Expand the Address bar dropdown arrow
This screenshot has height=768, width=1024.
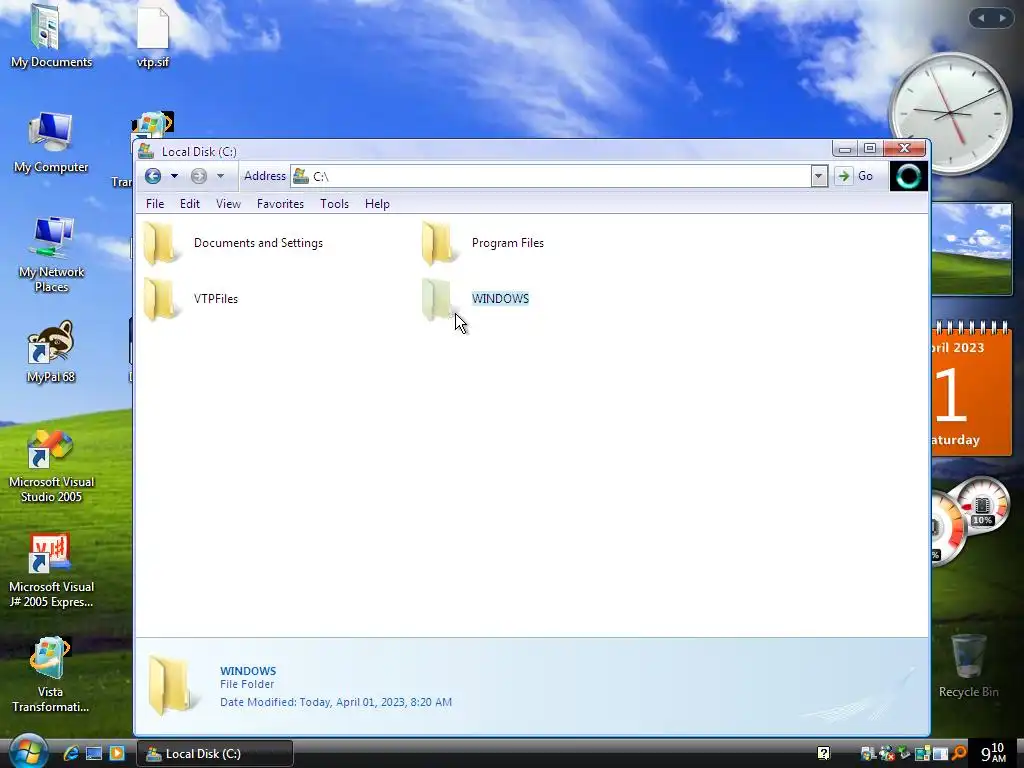coord(819,176)
